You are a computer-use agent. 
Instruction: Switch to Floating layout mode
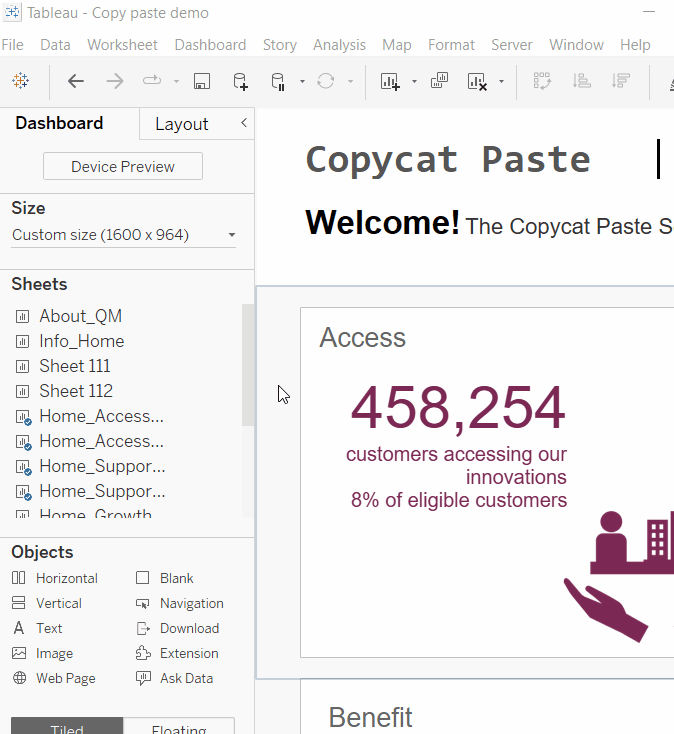click(179, 728)
